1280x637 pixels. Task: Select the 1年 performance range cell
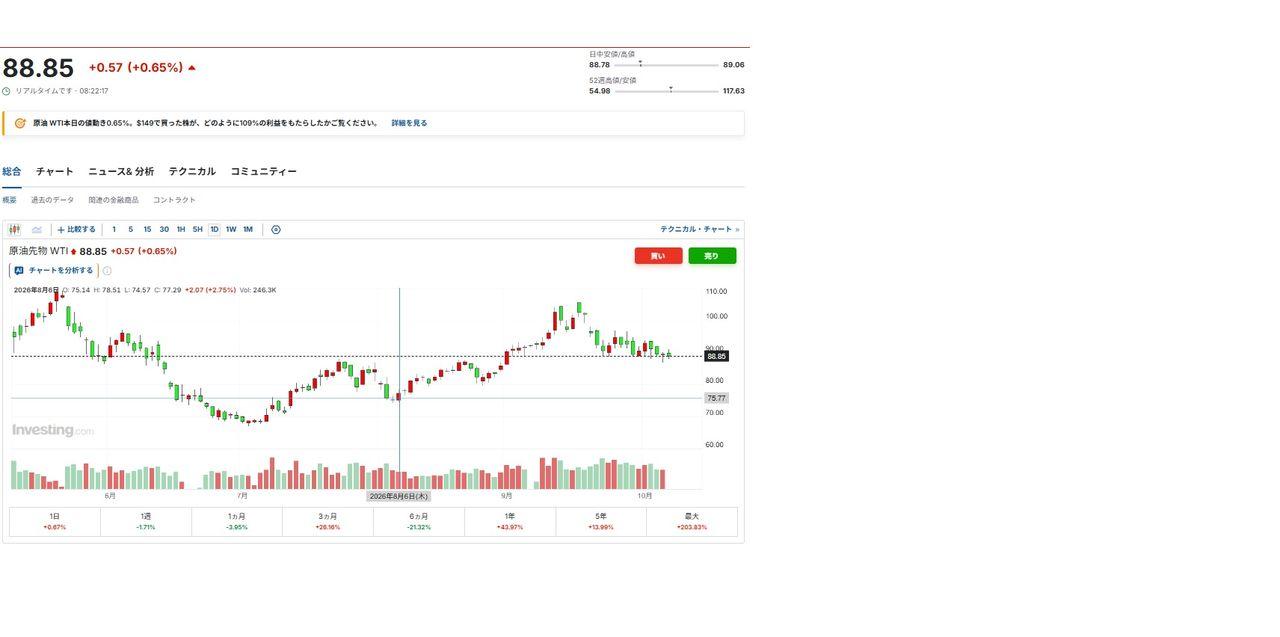pyautogui.click(x=510, y=522)
